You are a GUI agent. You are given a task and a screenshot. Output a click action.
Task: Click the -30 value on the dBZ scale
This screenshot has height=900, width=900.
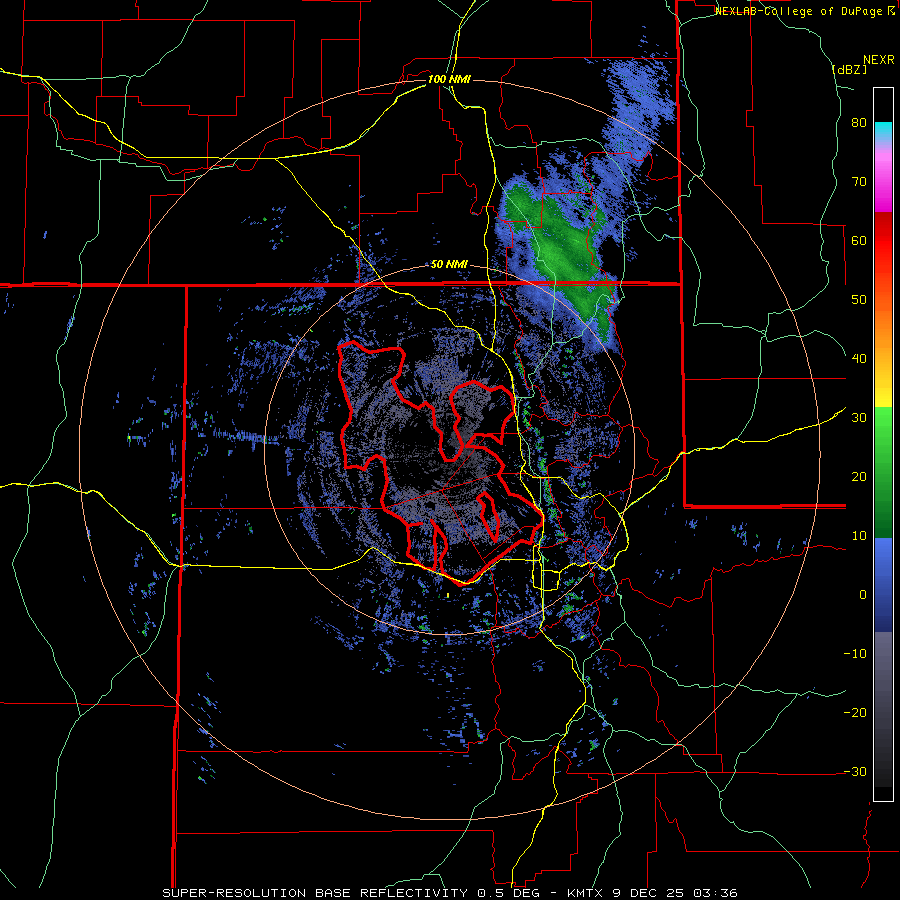(855, 771)
